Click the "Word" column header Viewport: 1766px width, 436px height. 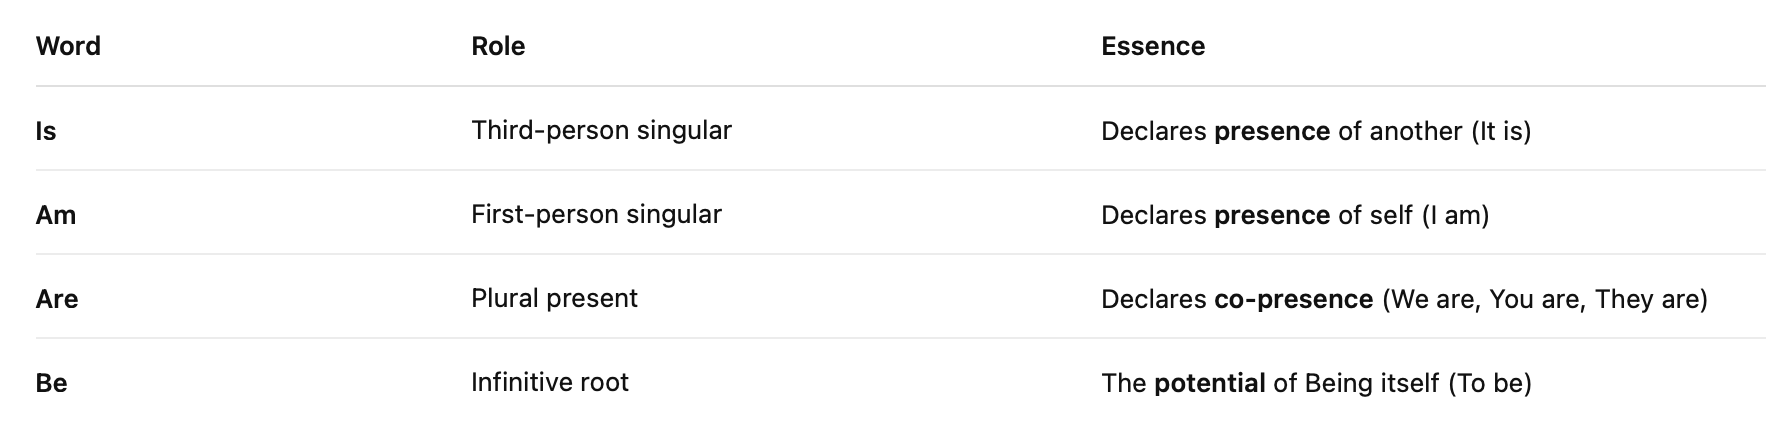coord(68,46)
